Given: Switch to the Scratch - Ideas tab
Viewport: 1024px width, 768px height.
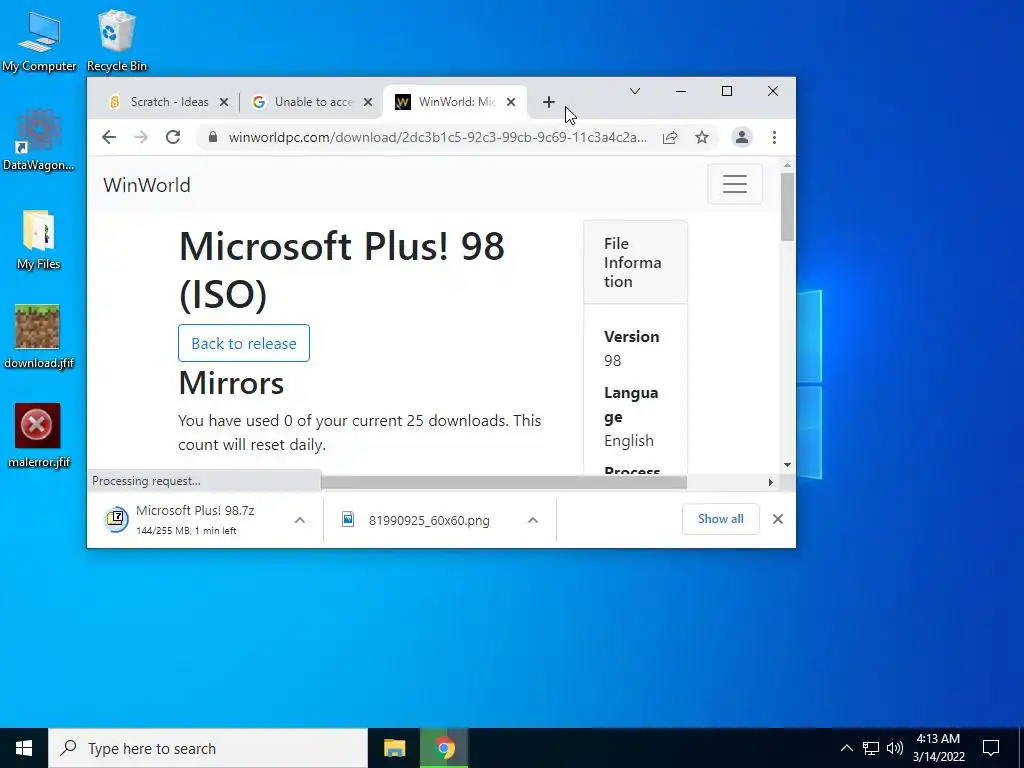Looking at the screenshot, I should pyautogui.click(x=169, y=102).
